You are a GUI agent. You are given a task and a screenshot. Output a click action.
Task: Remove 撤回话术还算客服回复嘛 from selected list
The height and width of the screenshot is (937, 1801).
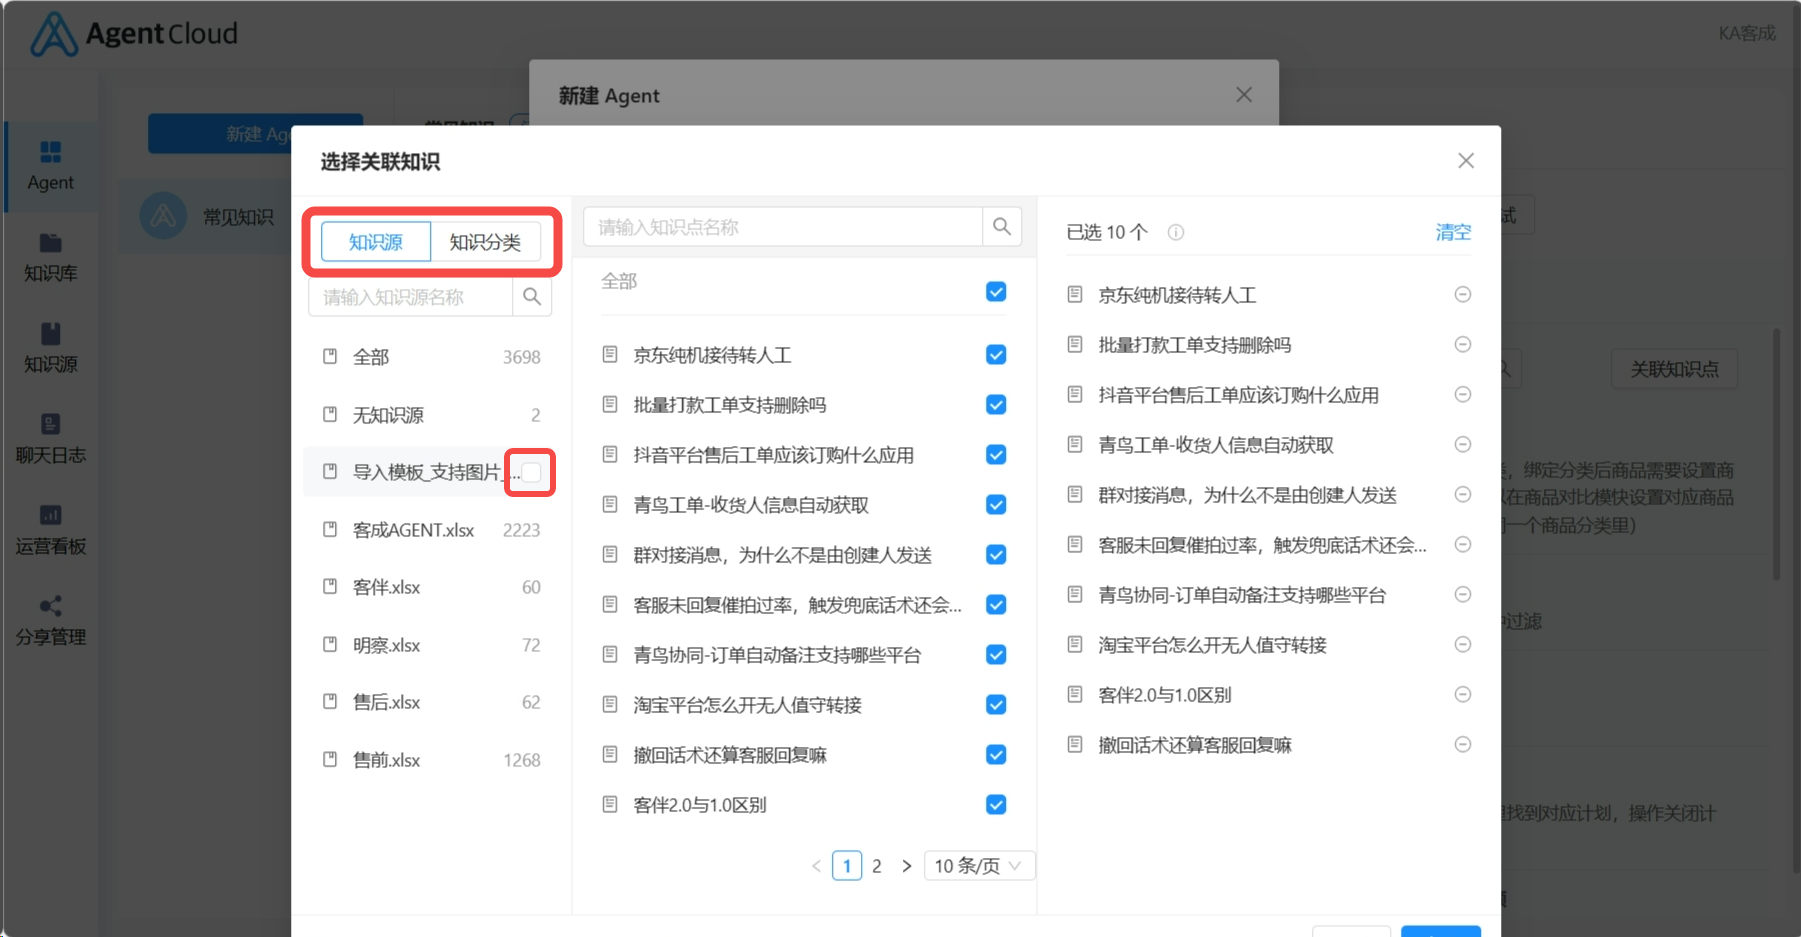click(x=1462, y=745)
